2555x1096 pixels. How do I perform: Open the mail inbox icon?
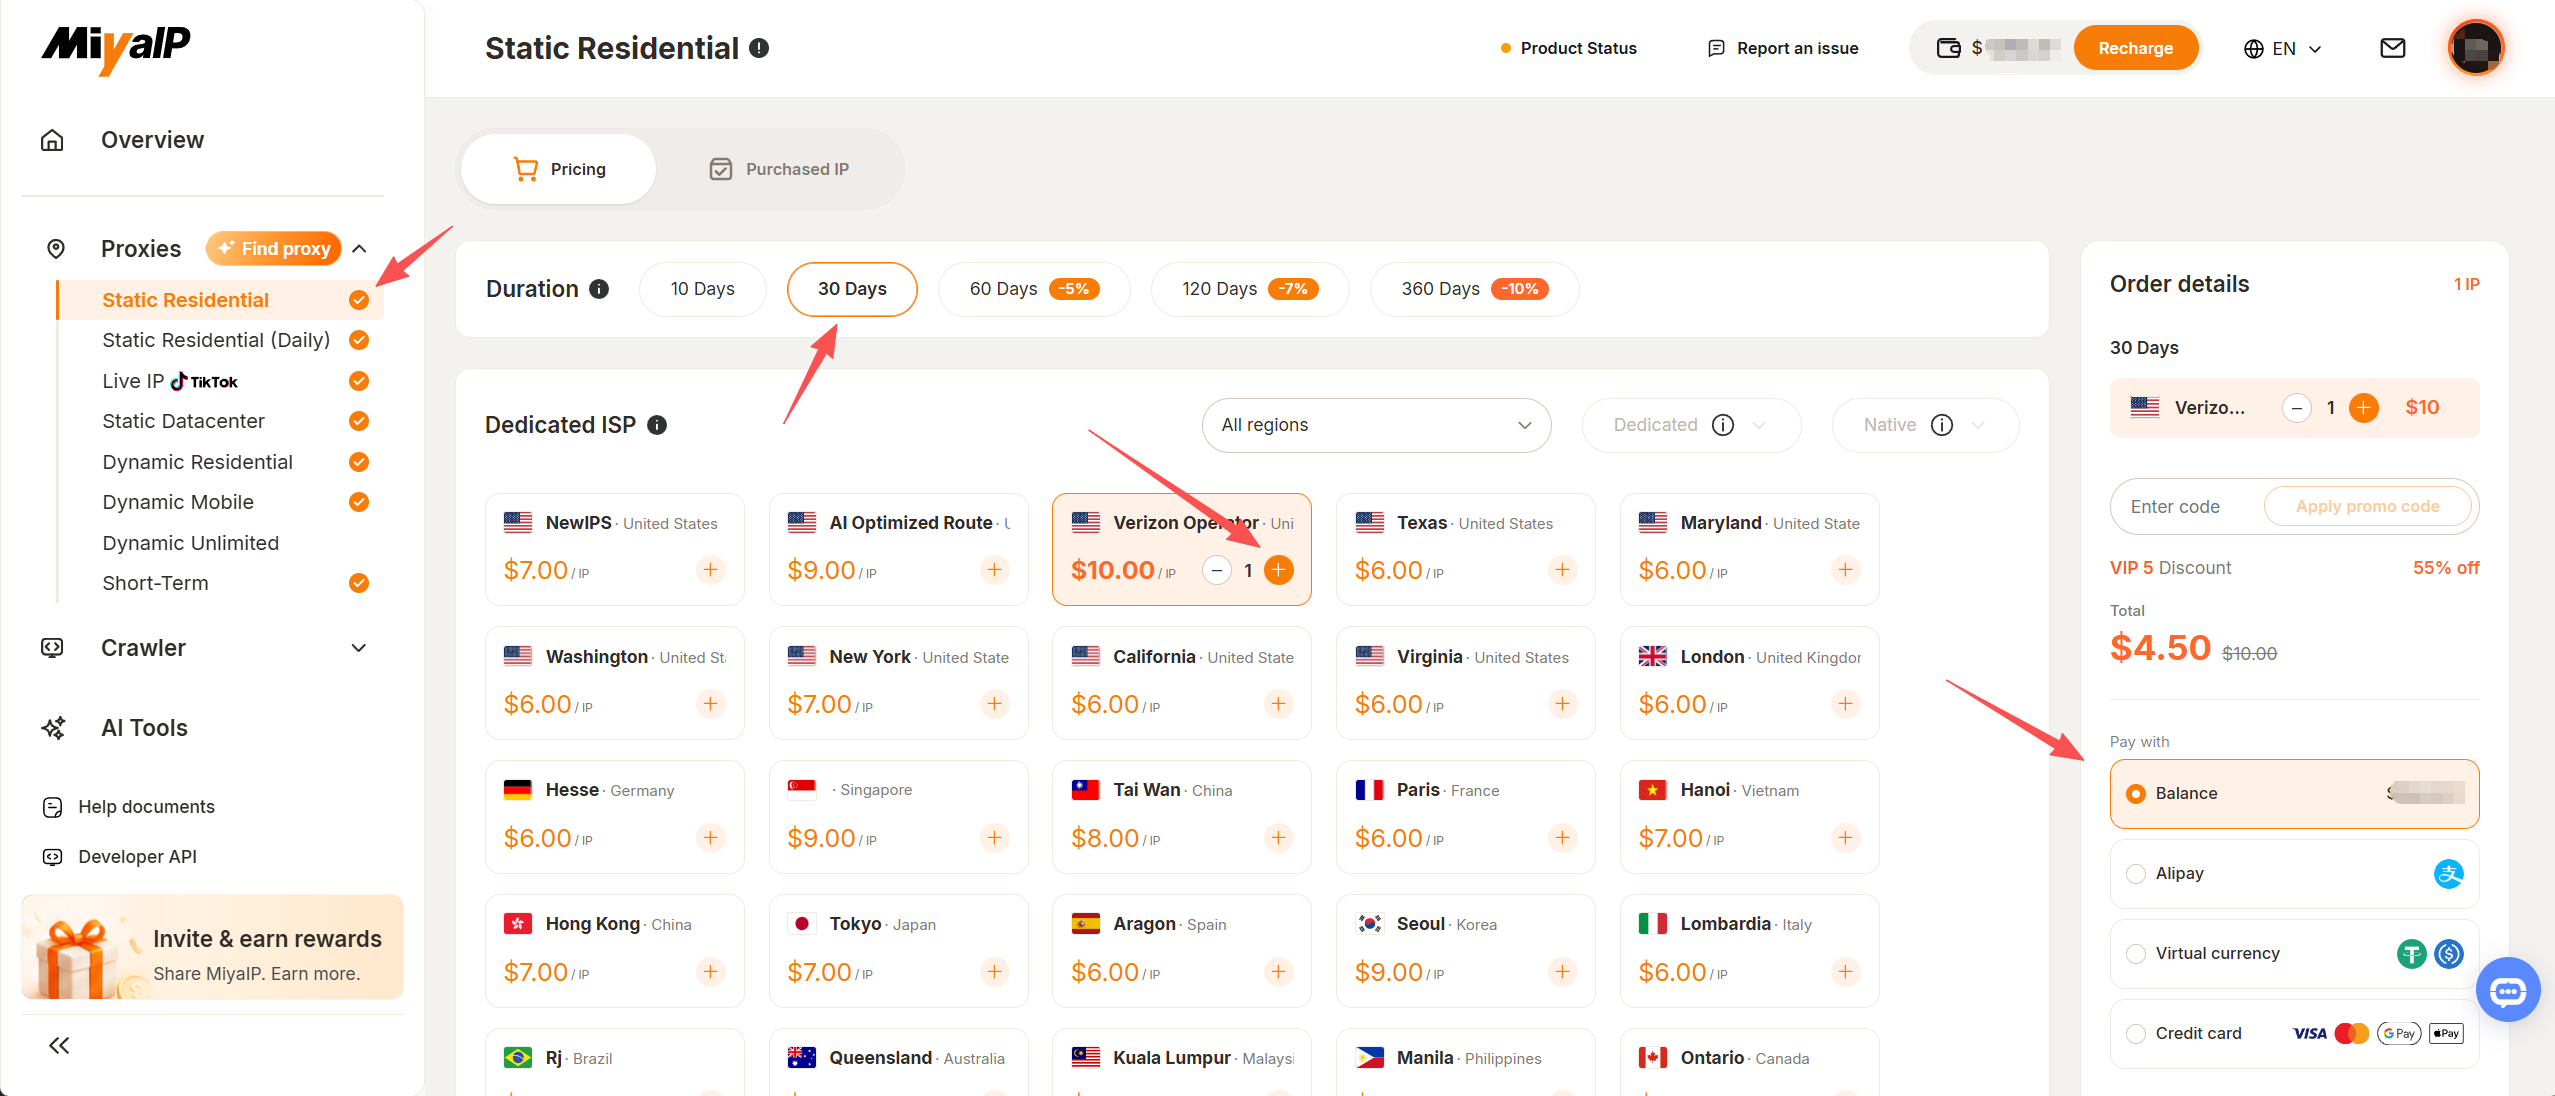tap(2392, 48)
